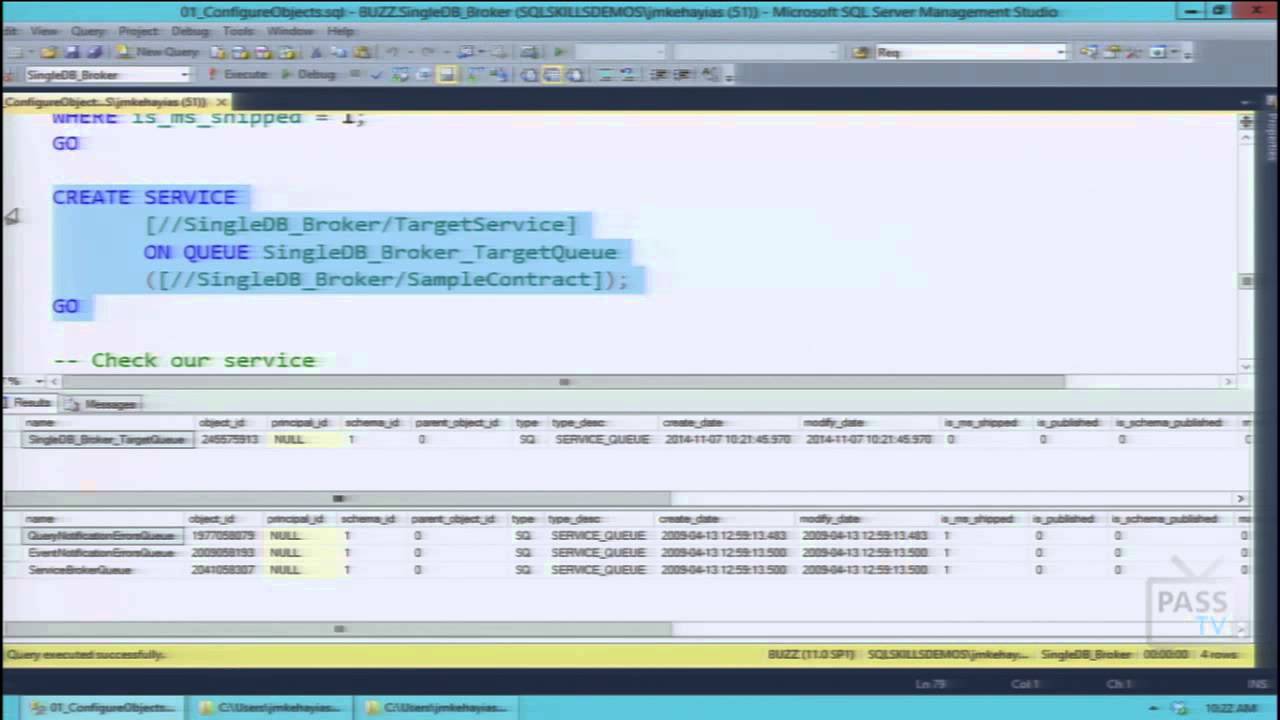Close the ConfigureObjects document tab
This screenshot has height=720, width=1280.
click(222, 102)
